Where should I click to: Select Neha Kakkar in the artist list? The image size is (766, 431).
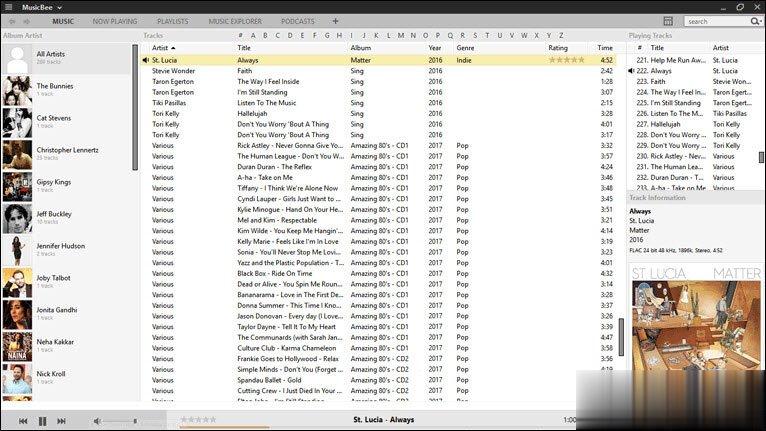click(x=66, y=346)
